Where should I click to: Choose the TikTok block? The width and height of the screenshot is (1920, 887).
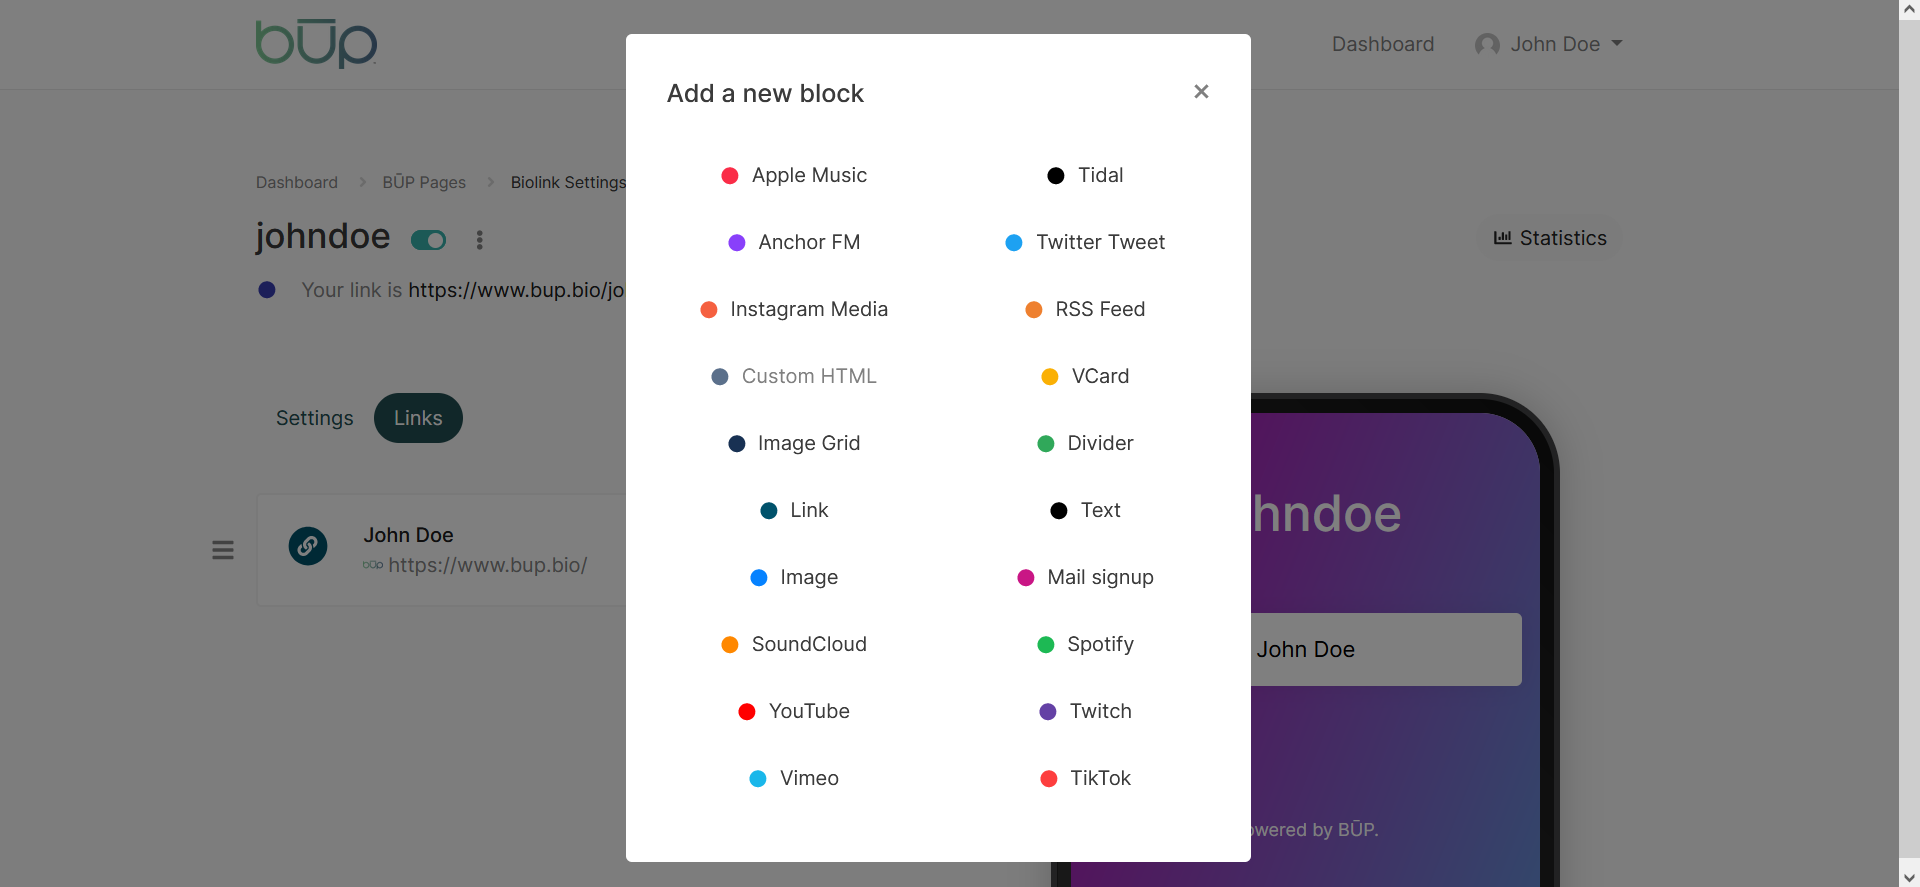(1085, 778)
